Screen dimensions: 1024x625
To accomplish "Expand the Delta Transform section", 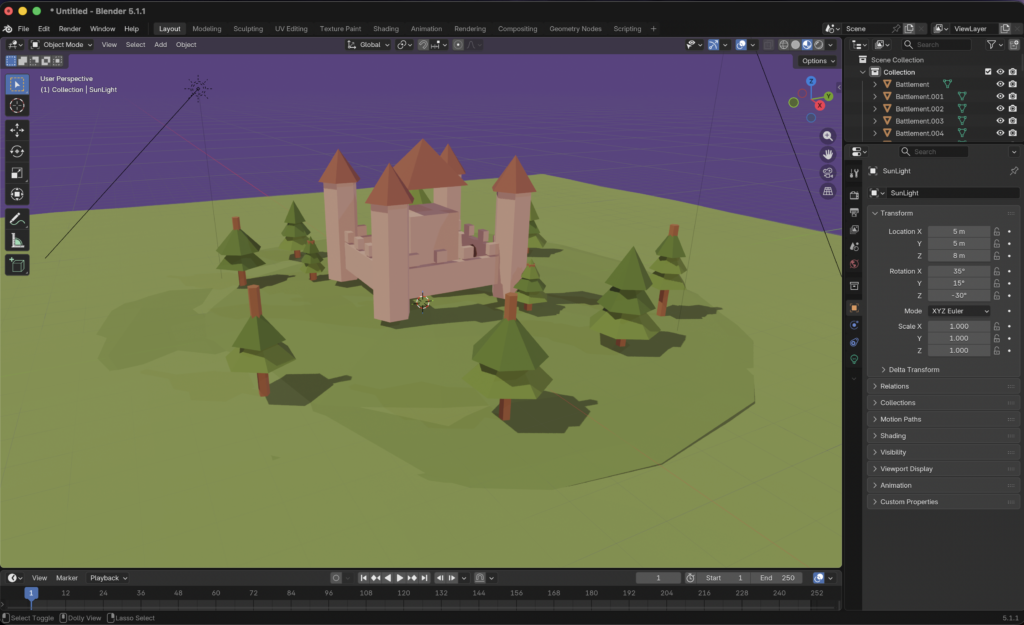I will coord(913,370).
